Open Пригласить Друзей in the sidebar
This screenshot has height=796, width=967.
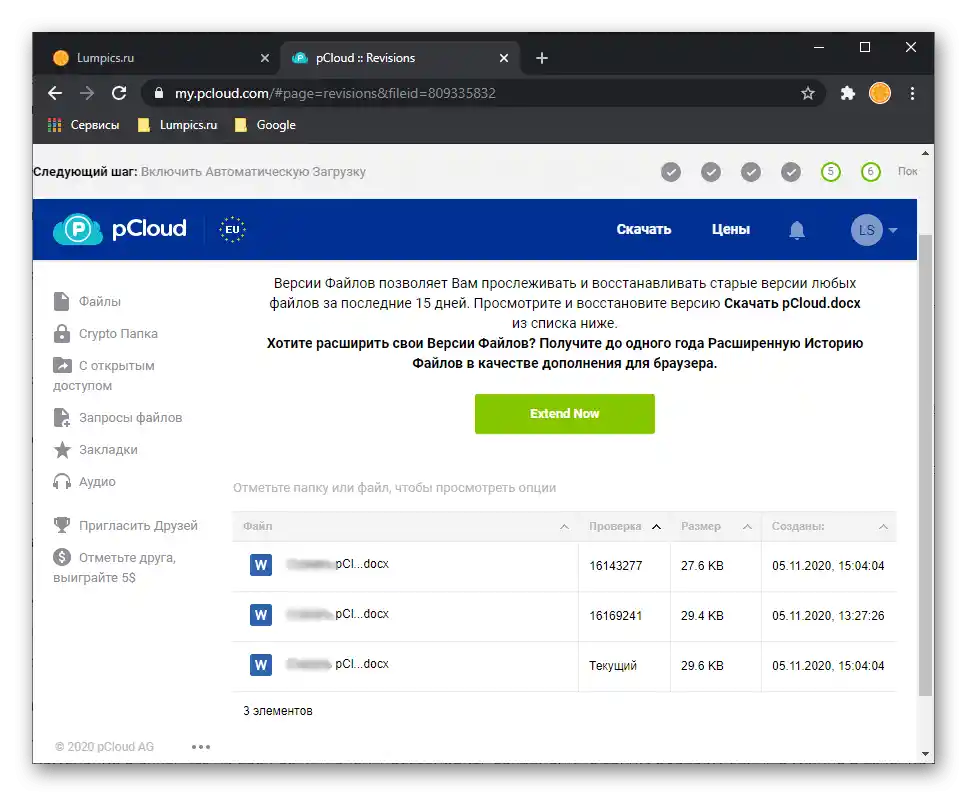(x=126, y=525)
